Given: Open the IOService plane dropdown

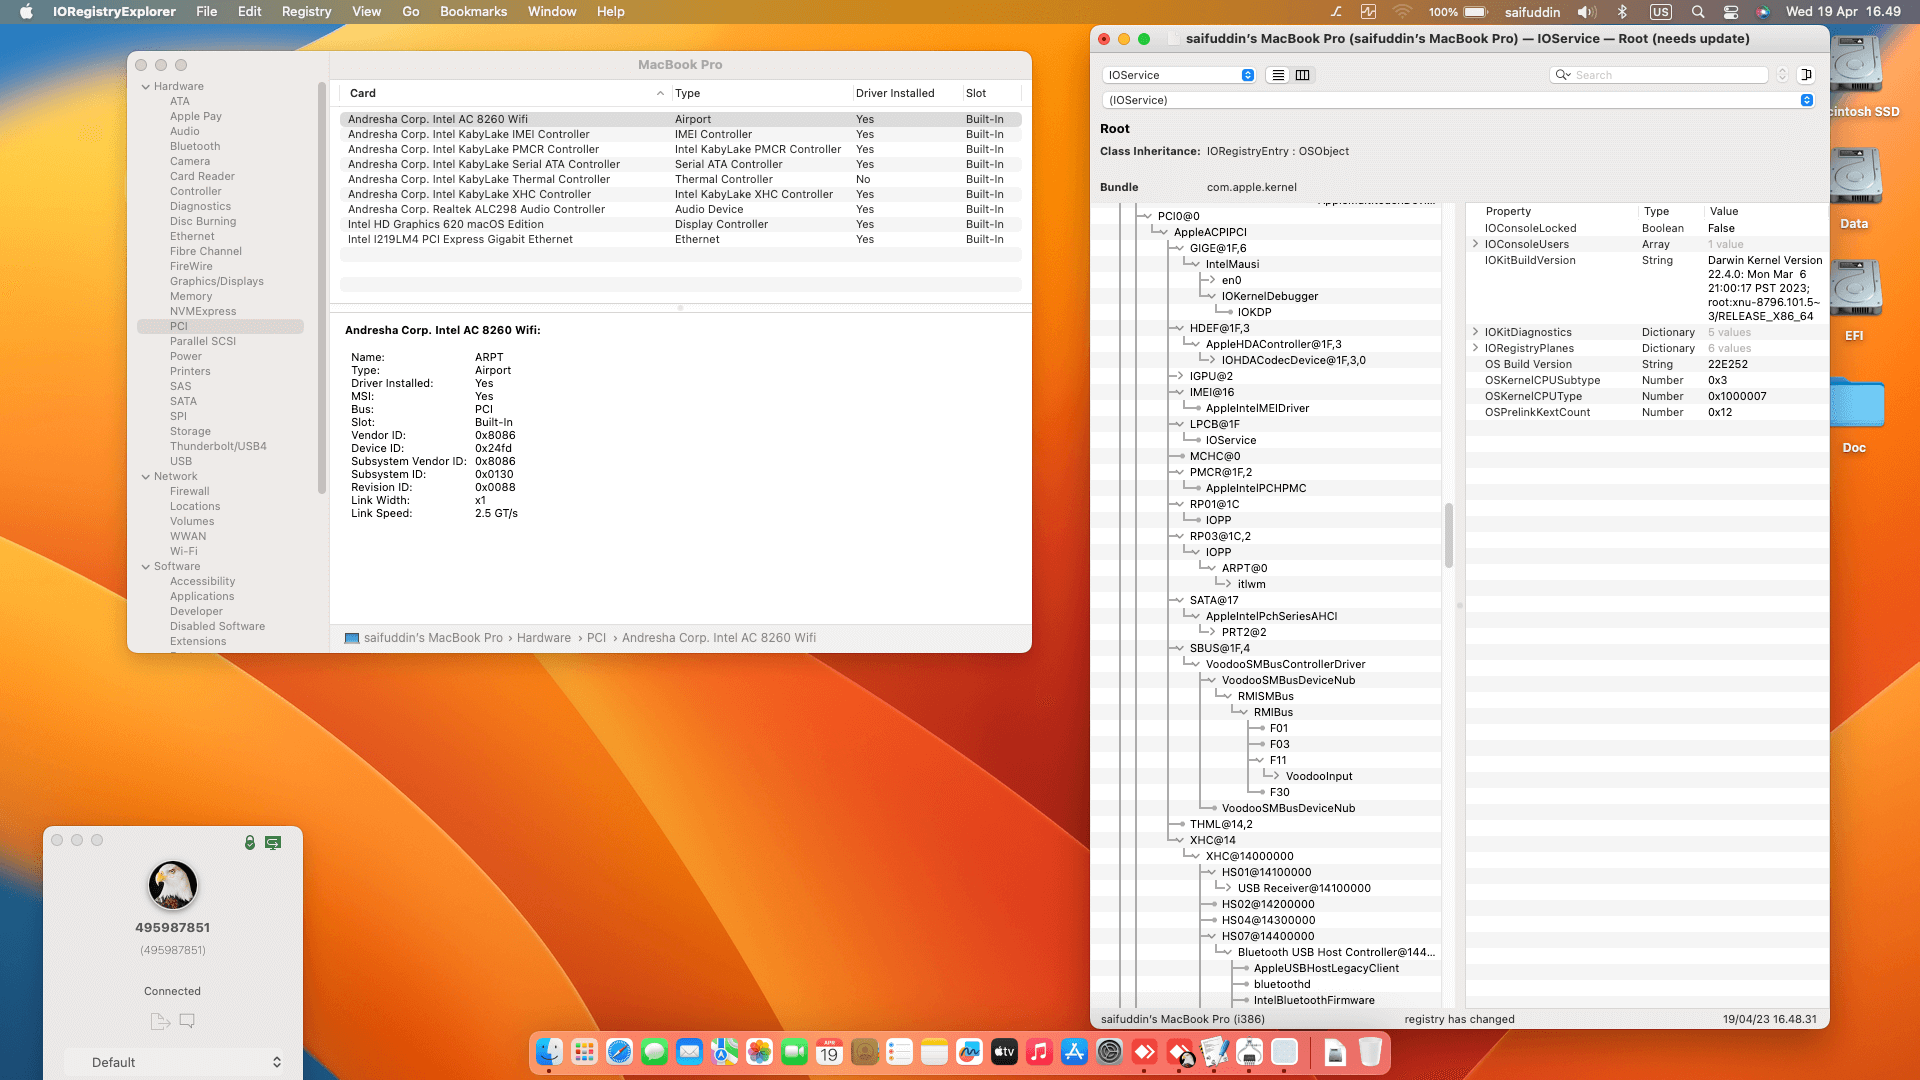Looking at the screenshot, I should (1178, 75).
